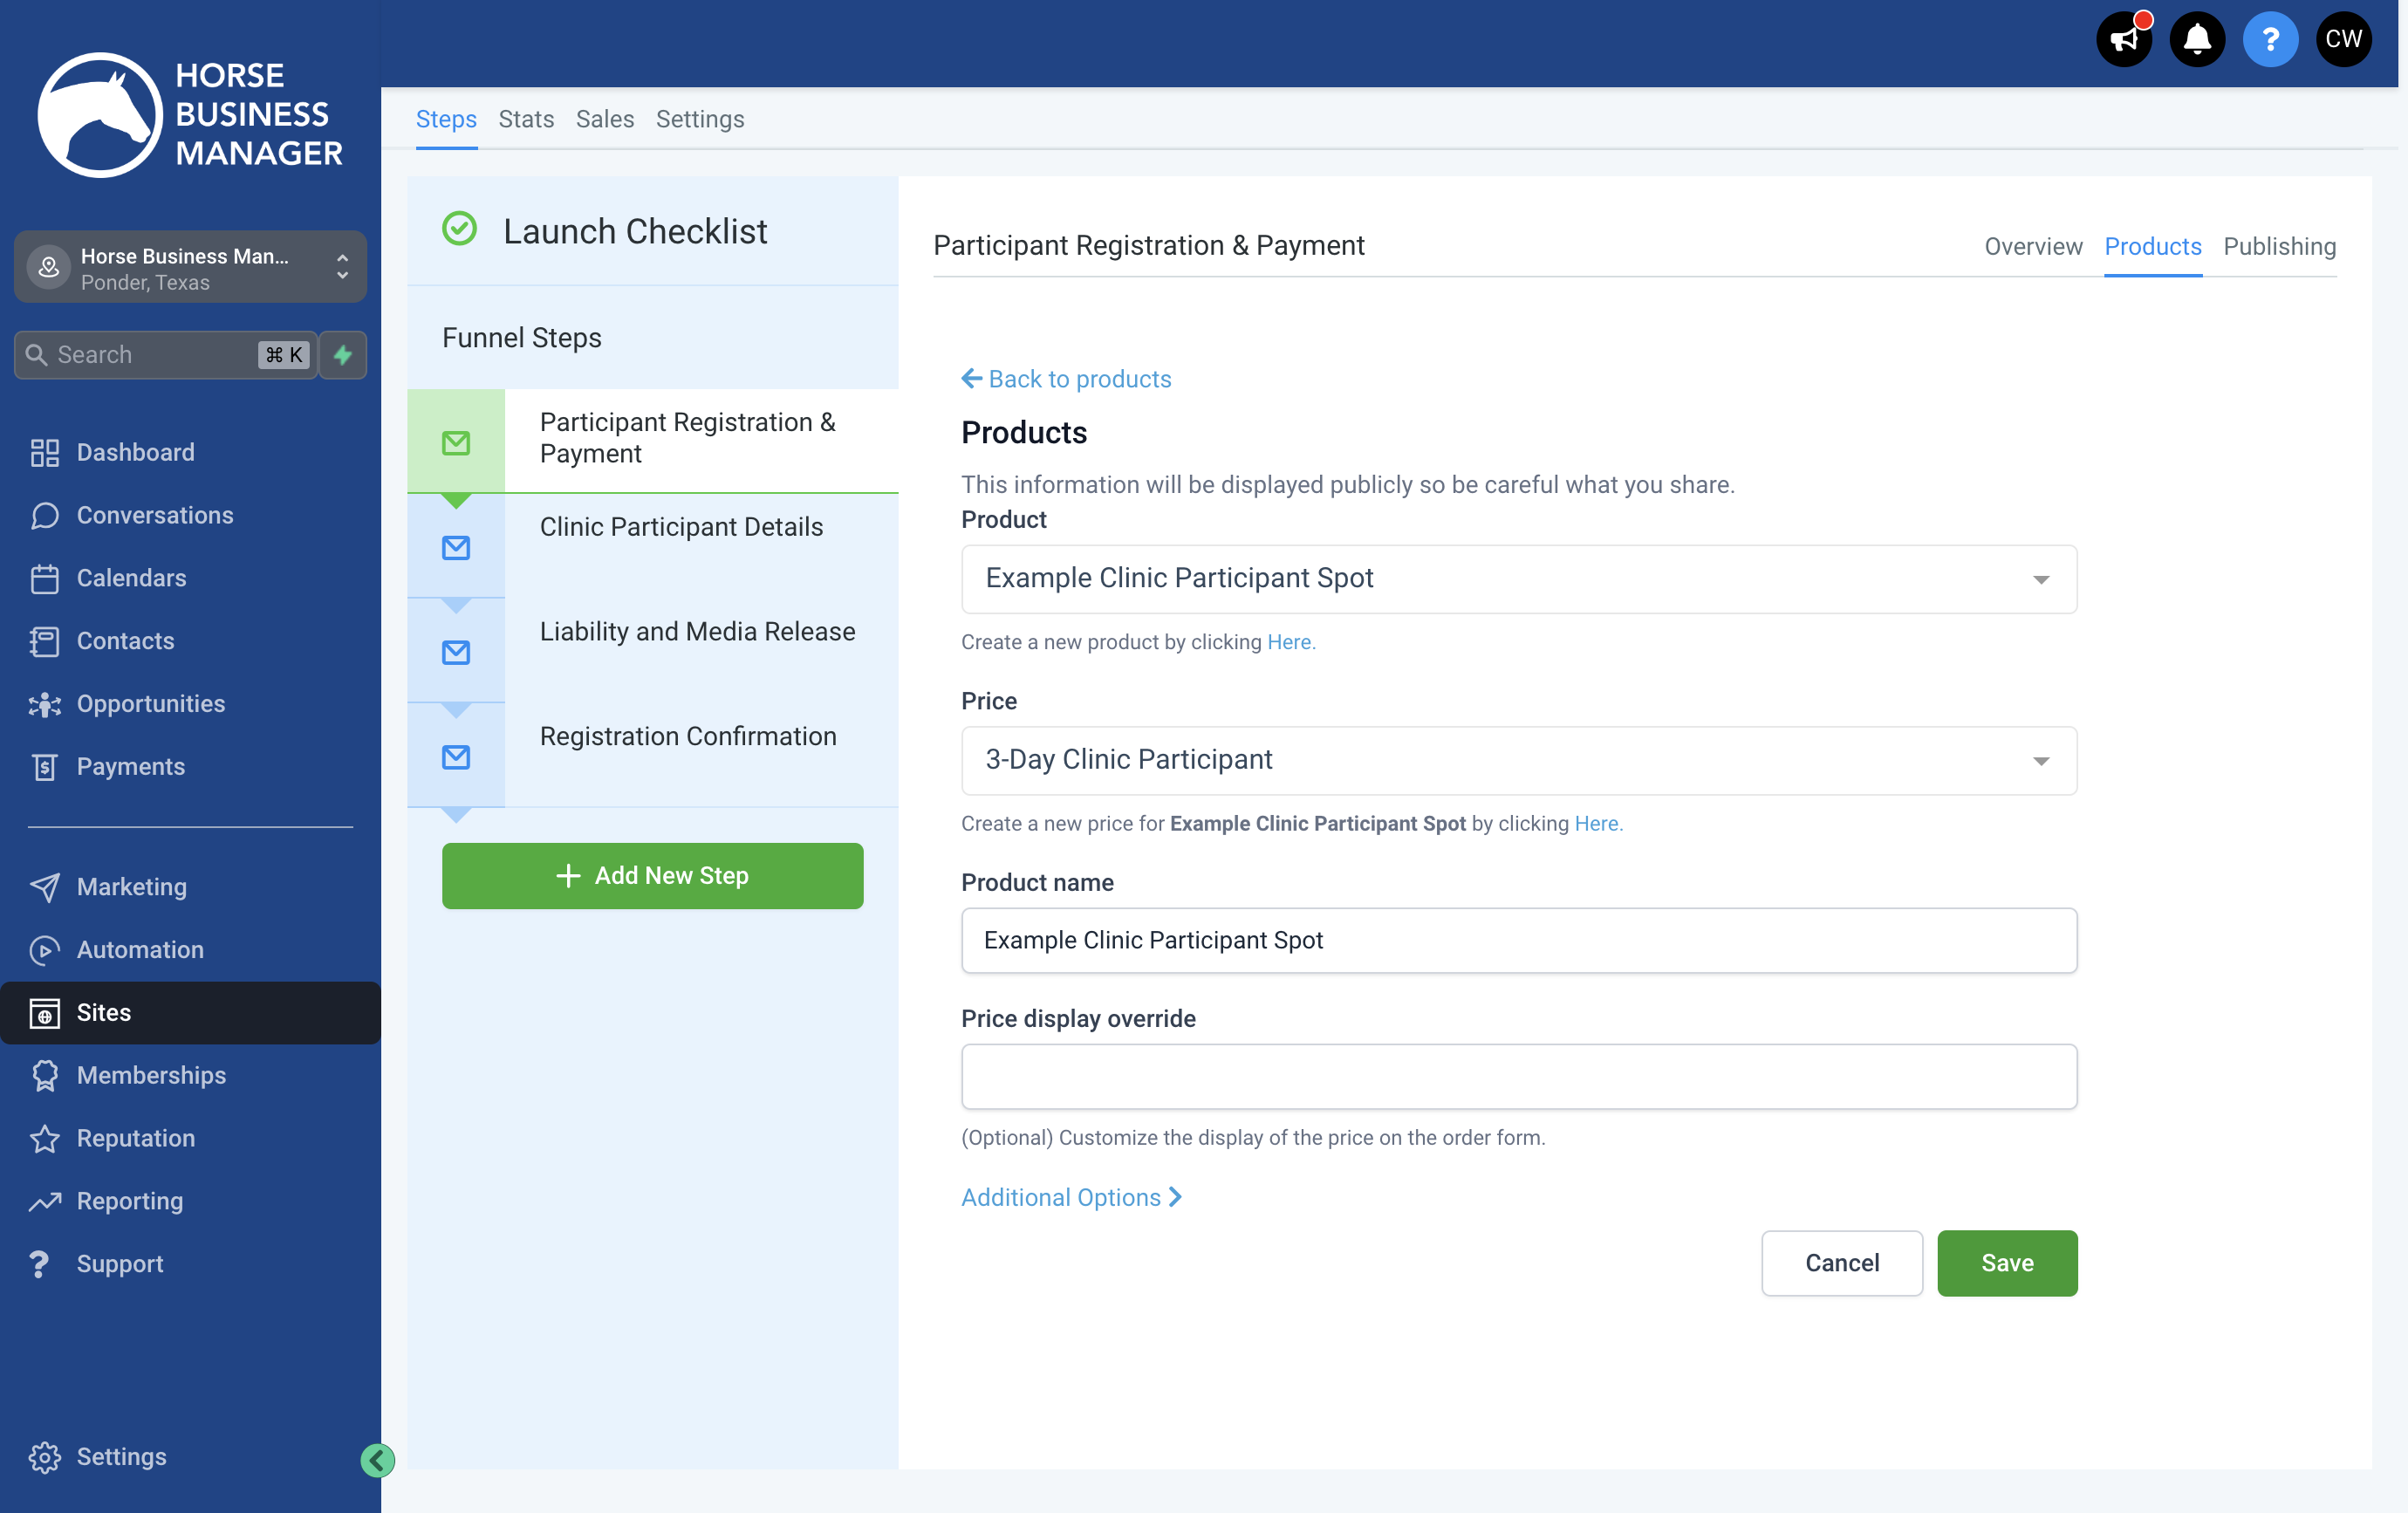2408x1513 pixels.
Task: Click the envelope icon for Liability and Media Release
Action: (x=456, y=652)
